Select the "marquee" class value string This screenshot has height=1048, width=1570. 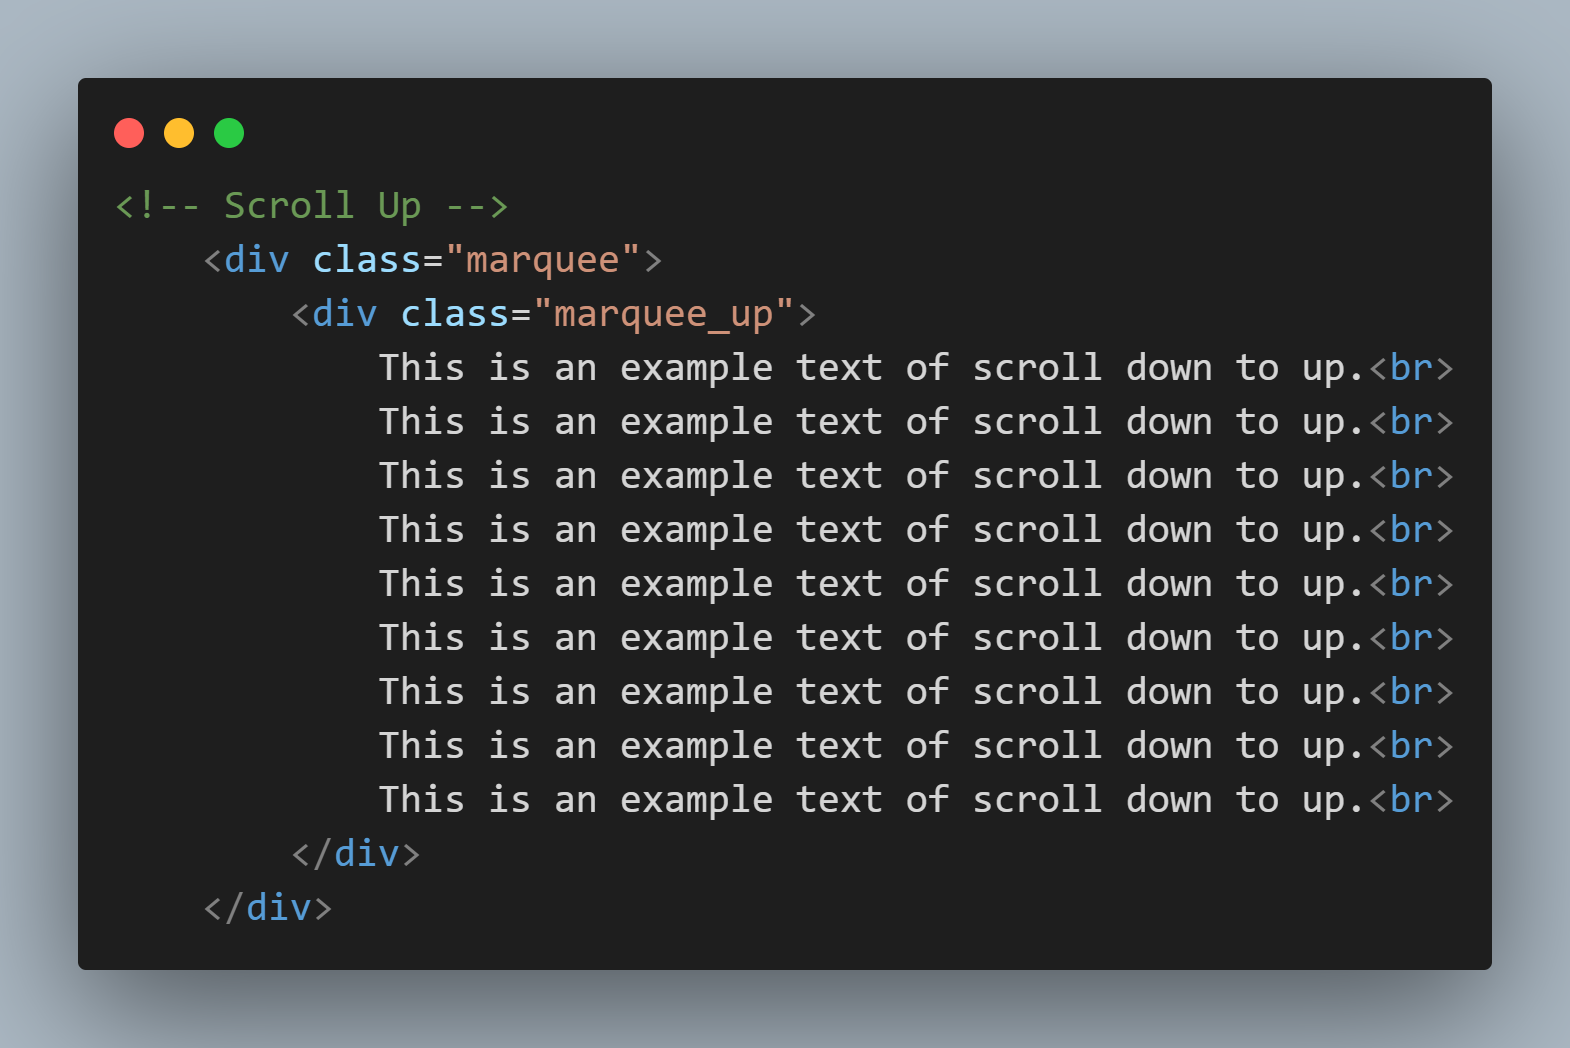[542, 260]
